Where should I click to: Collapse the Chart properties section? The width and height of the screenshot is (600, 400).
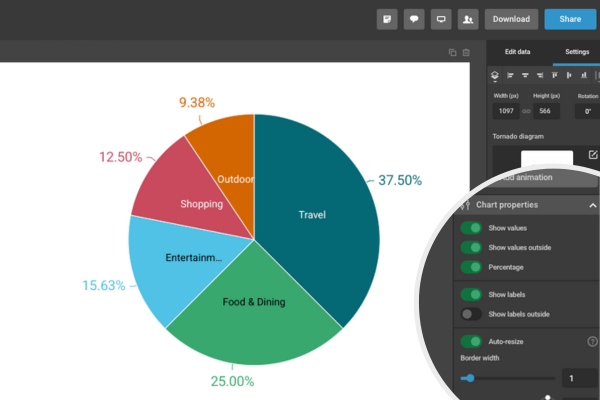tap(592, 206)
